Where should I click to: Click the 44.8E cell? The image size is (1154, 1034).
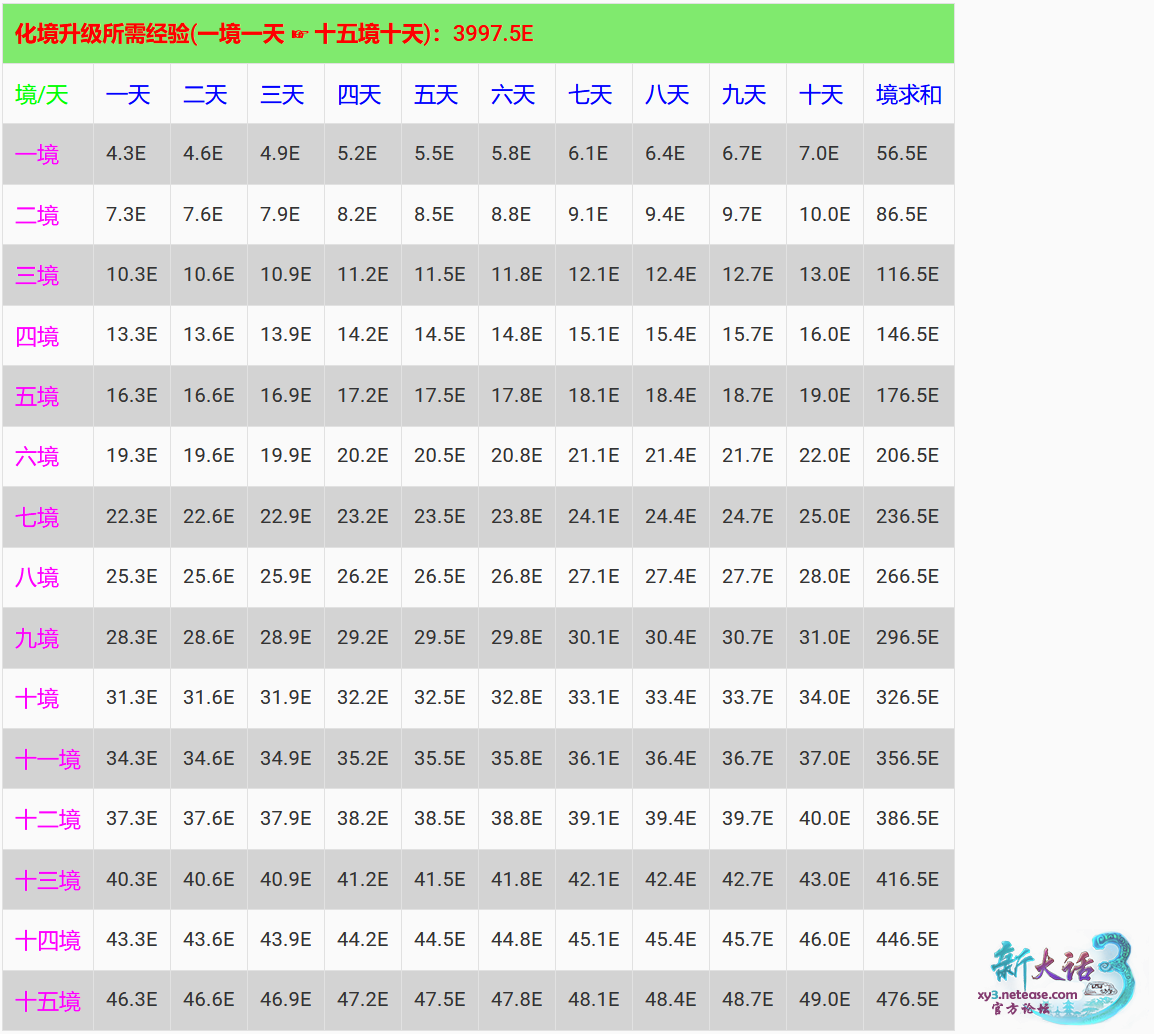point(517,940)
